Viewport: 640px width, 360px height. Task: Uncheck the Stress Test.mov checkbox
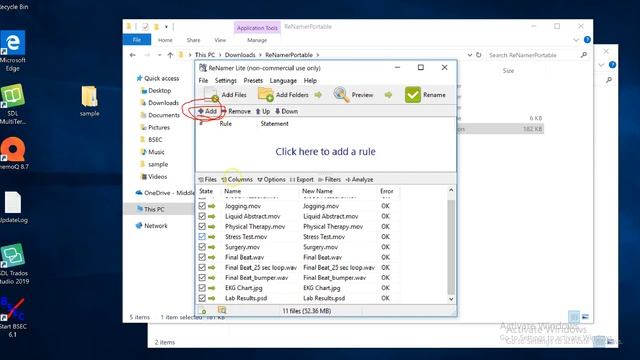(x=202, y=236)
